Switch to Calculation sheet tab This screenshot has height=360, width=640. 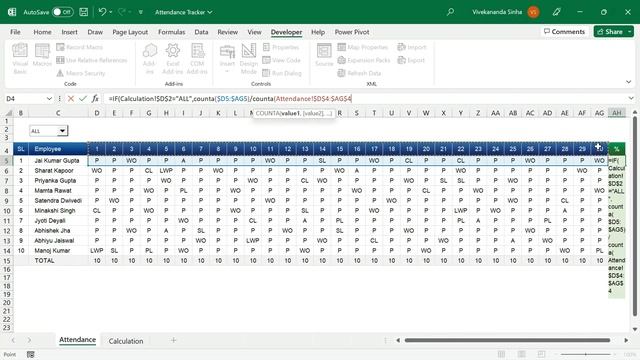tap(126, 341)
